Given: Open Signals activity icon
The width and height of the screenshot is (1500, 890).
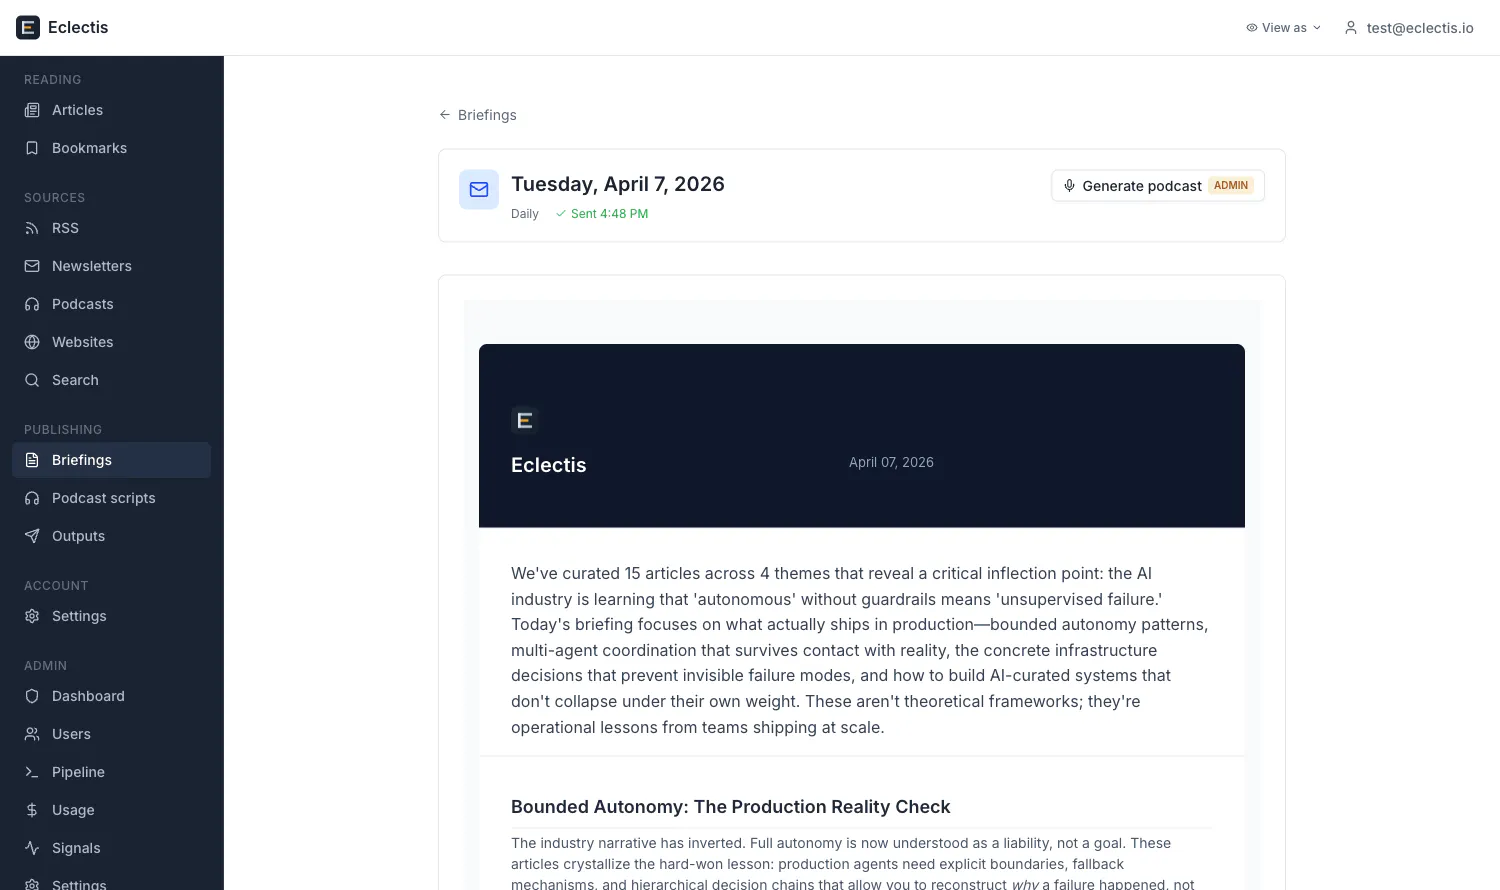Looking at the screenshot, I should [x=32, y=848].
